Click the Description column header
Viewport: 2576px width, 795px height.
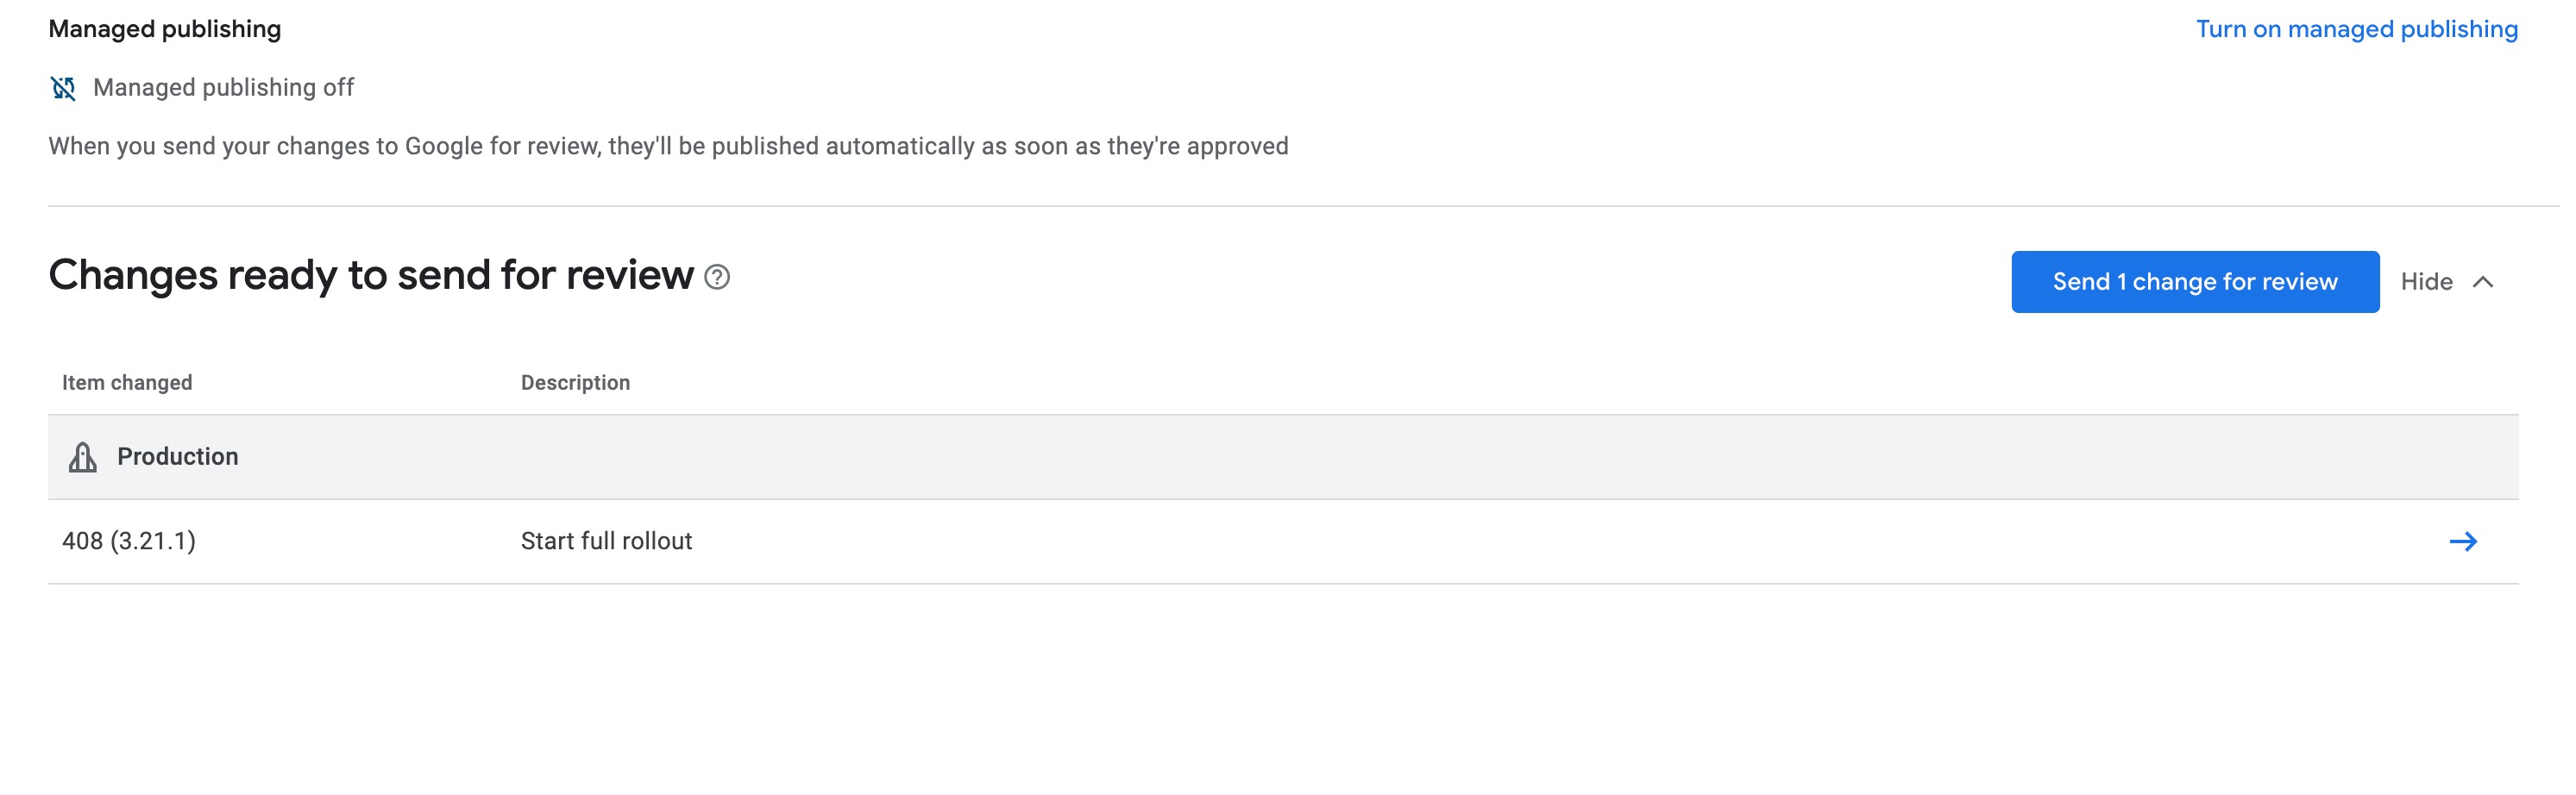(575, 383)
